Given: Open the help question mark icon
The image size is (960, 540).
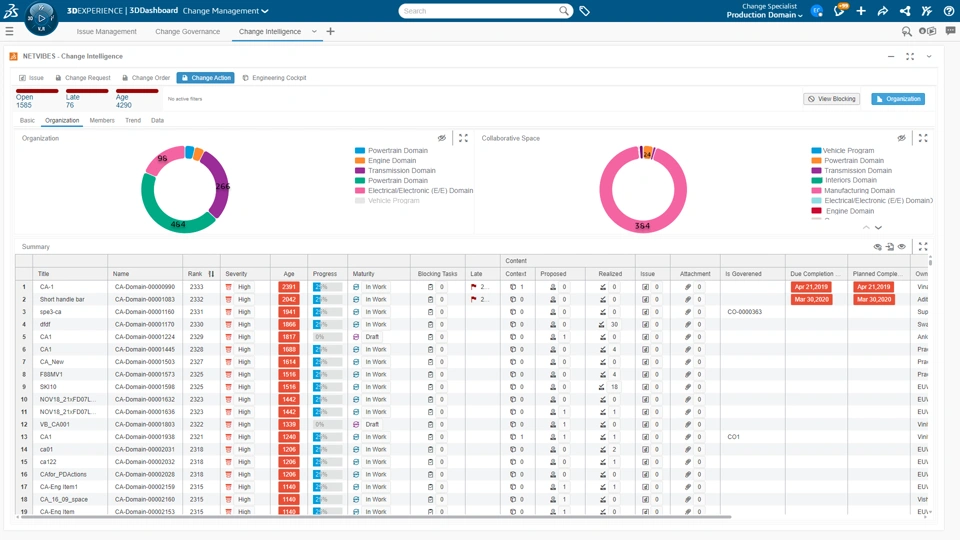Looking at the screenshot, I should click(948, 11).
